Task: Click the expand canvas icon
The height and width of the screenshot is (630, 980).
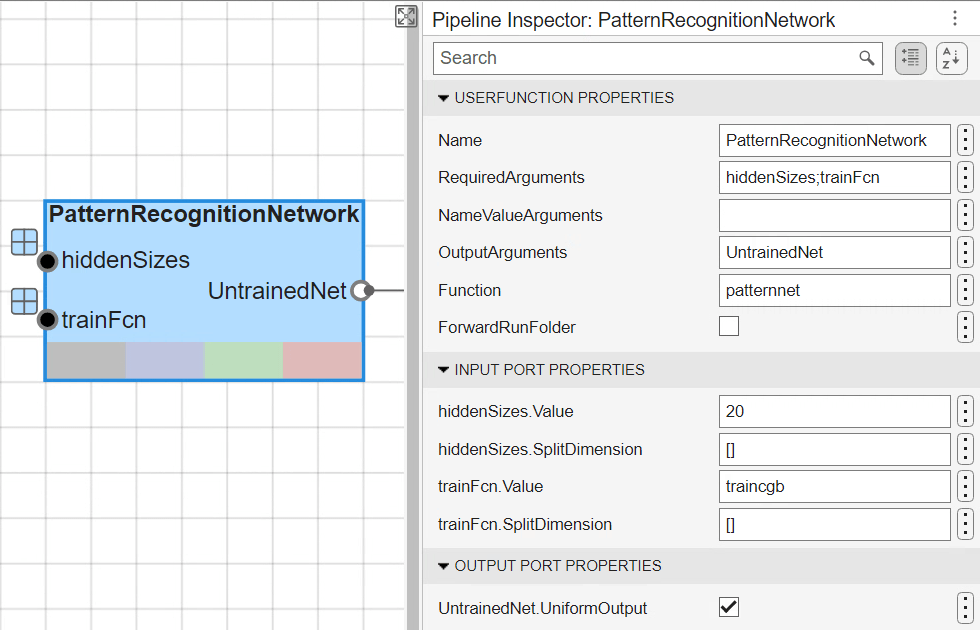Action: [405, 16]
